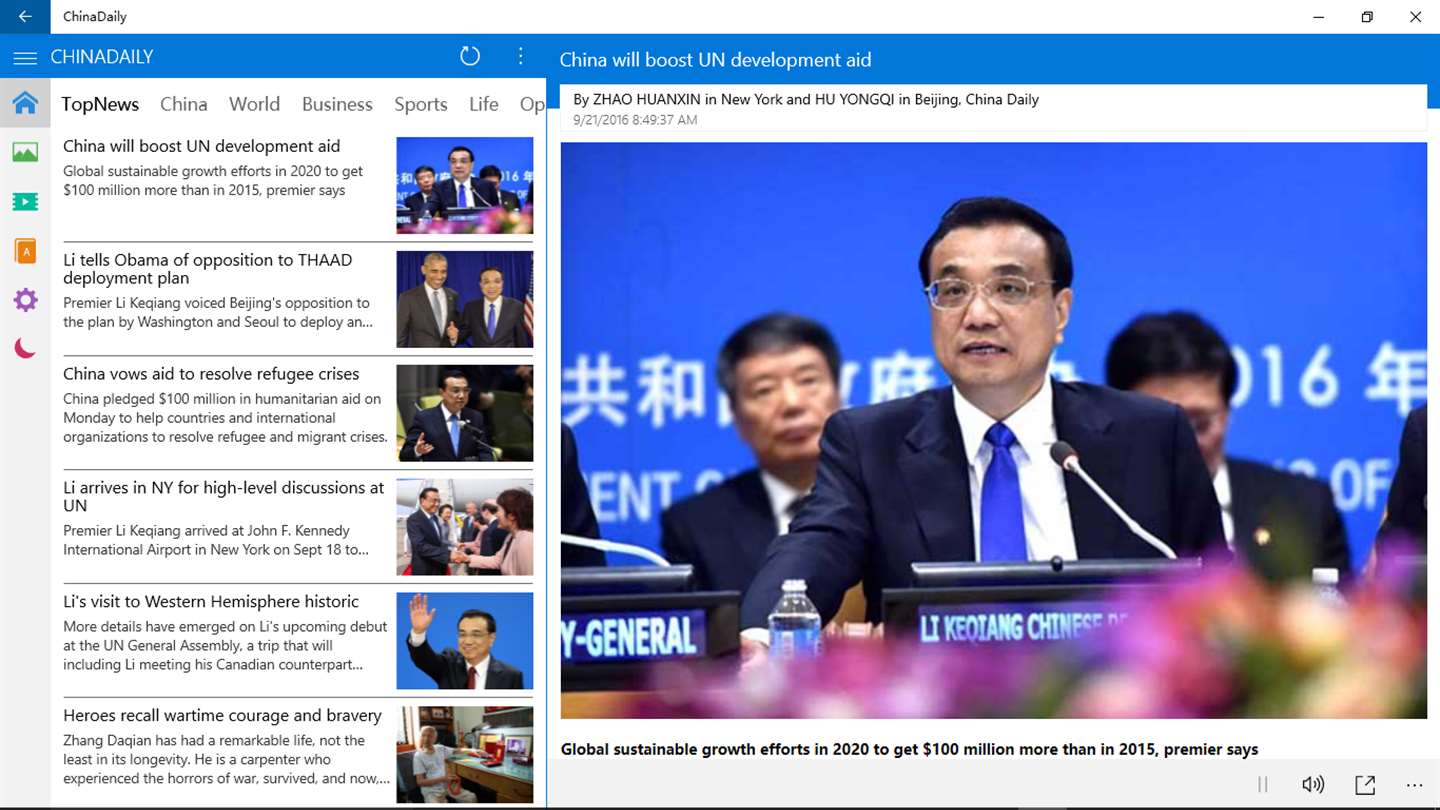Open 'Li's visit to Western Hemisphere historic'

pos(211,602)
